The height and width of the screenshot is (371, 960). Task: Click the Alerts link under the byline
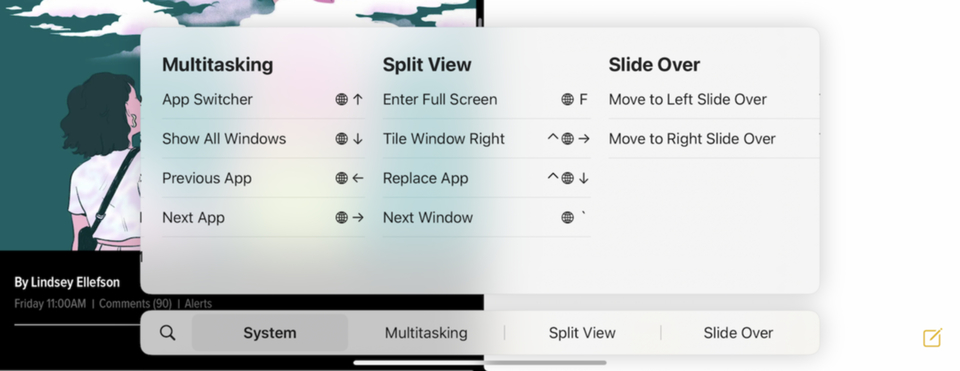tap(198, 304)
